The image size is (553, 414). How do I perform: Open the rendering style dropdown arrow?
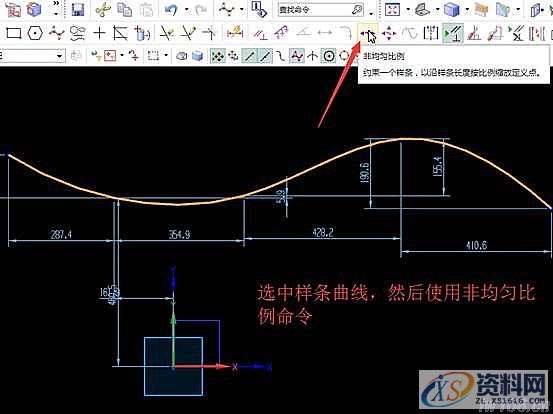[467, 10]
